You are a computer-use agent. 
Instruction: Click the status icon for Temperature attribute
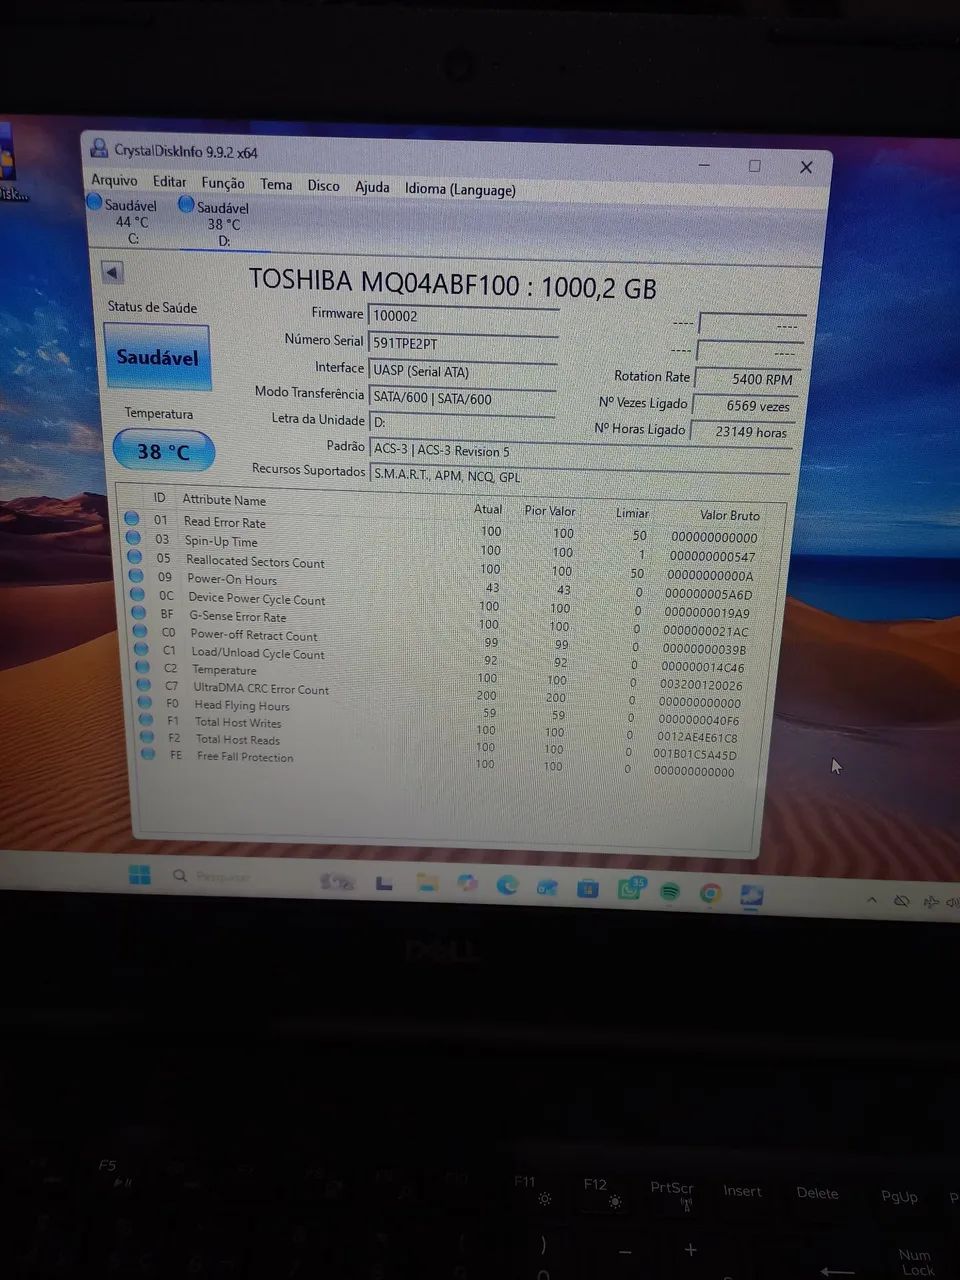click(x=143, y=668)
